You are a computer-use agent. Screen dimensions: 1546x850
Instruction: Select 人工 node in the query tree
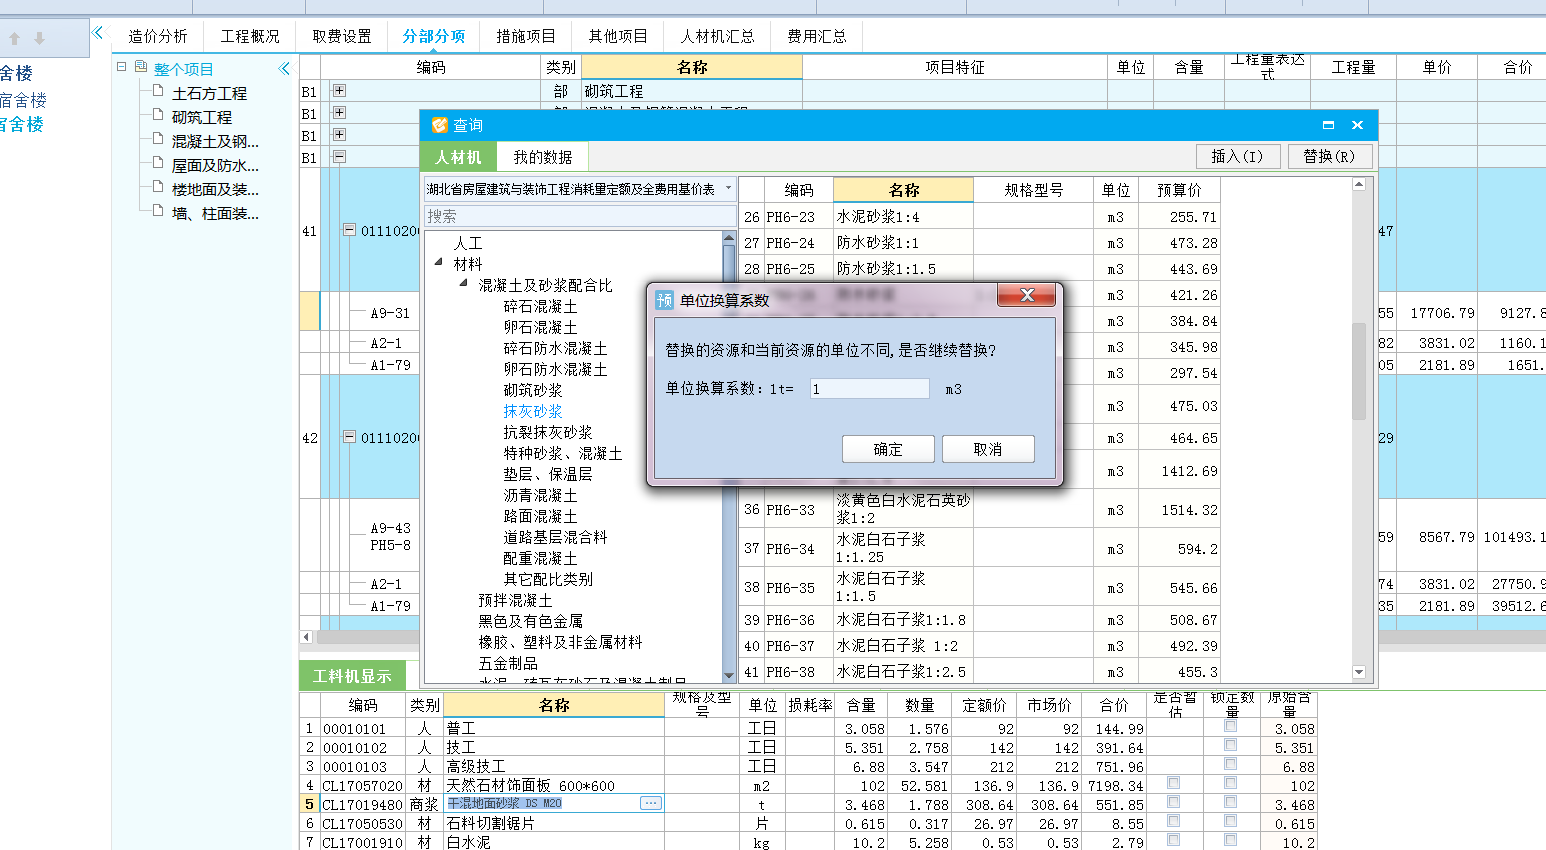click(x=468, y=243)
